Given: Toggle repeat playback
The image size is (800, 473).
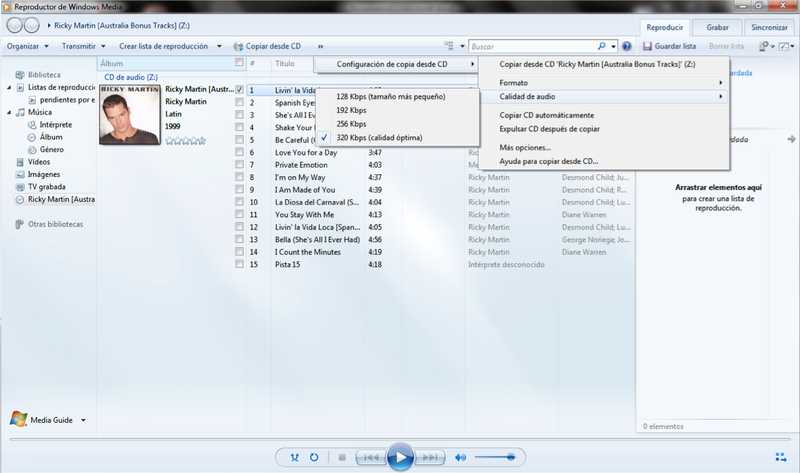Looking at the screenshot, I should tap(314, 458).
